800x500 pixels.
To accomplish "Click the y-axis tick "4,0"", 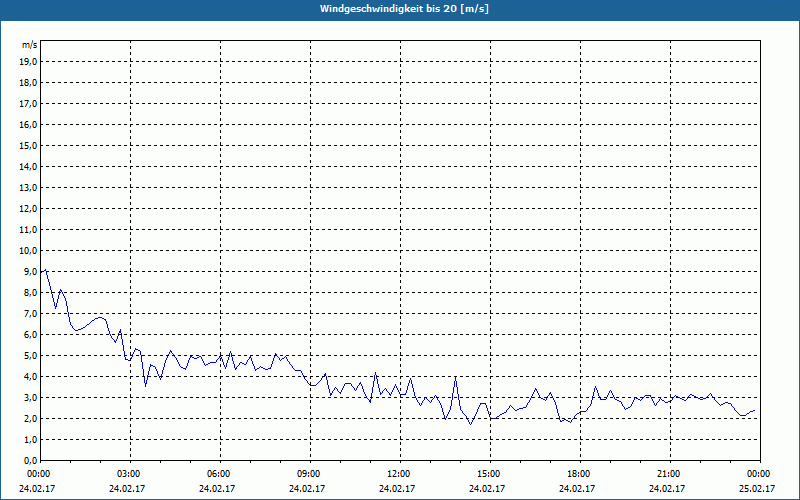I will pos(30,377).
